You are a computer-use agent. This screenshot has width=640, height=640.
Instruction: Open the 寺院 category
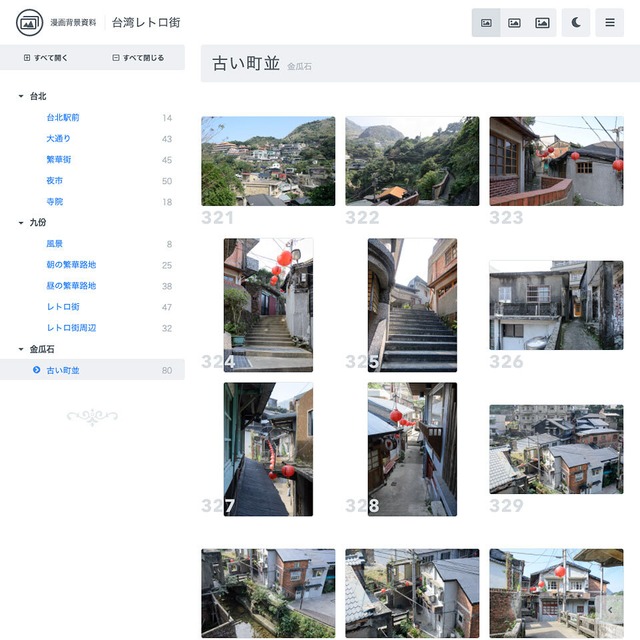point(54,202)
